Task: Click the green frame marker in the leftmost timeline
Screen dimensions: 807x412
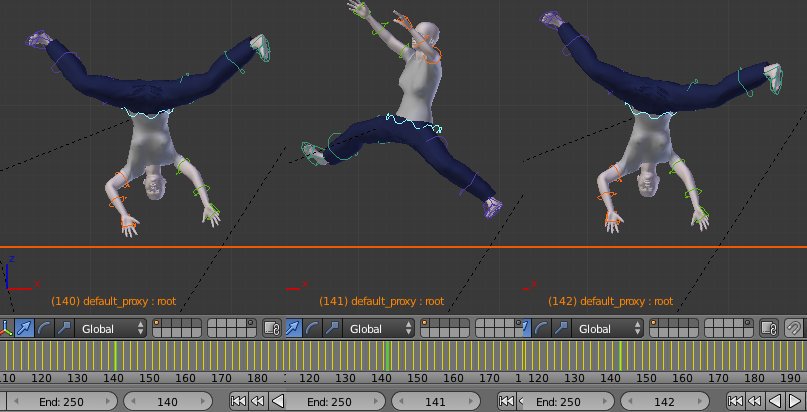Action: 115,356
